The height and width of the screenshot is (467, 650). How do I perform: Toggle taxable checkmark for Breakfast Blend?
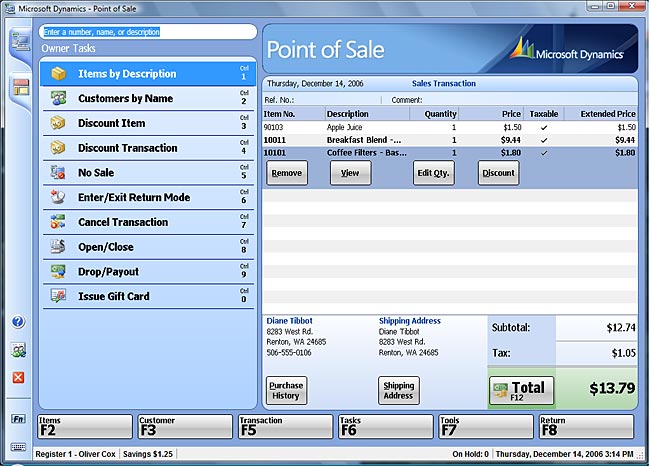point(544,140)
